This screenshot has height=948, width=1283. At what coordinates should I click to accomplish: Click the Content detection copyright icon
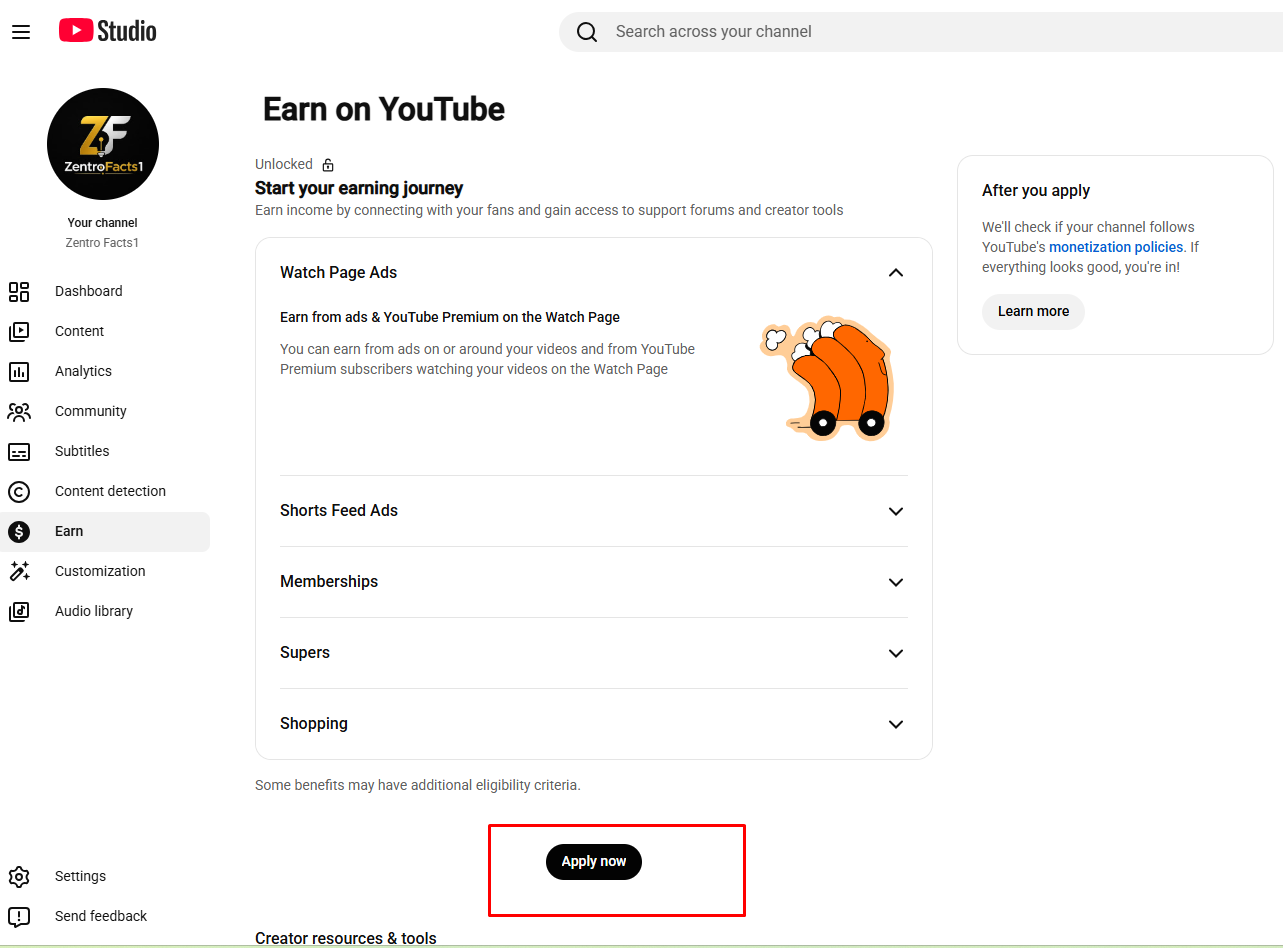pyautogui.click(x=19, y=491)
